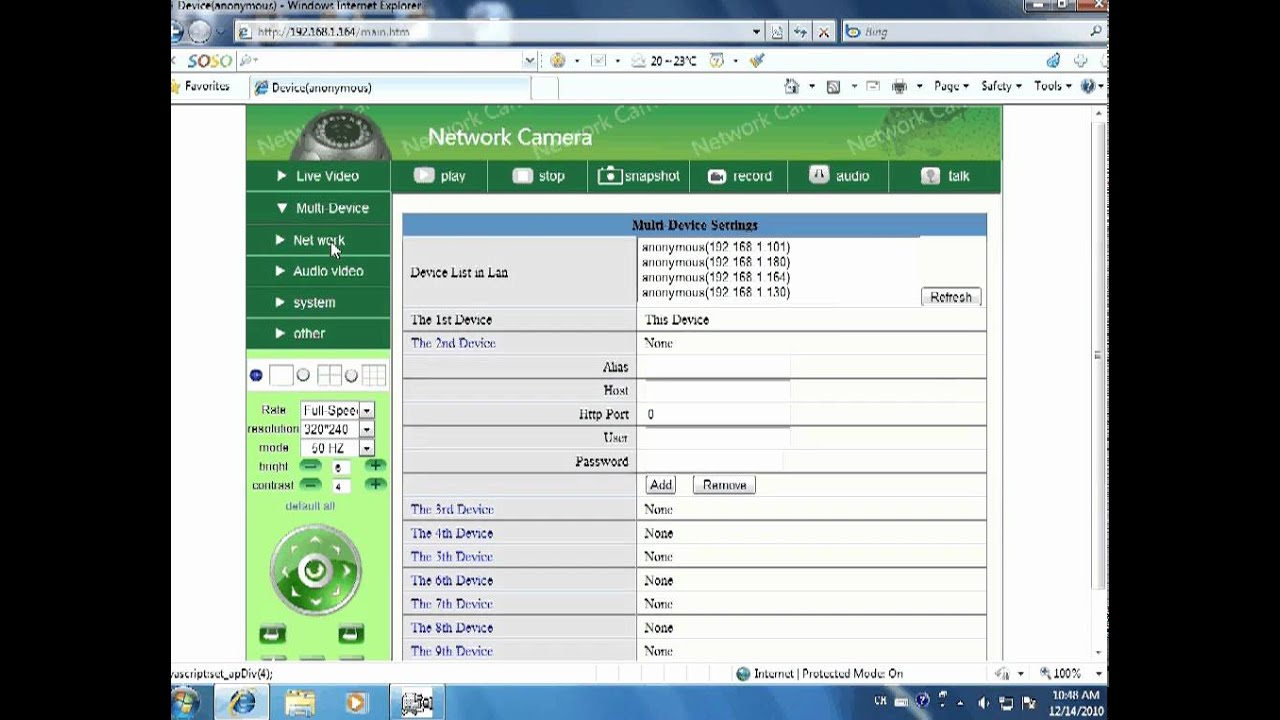This screenshot has height=720, width=1280.
Task: Click The 2nd Device link
Action: pyautogui.click(x=453, y=343)
